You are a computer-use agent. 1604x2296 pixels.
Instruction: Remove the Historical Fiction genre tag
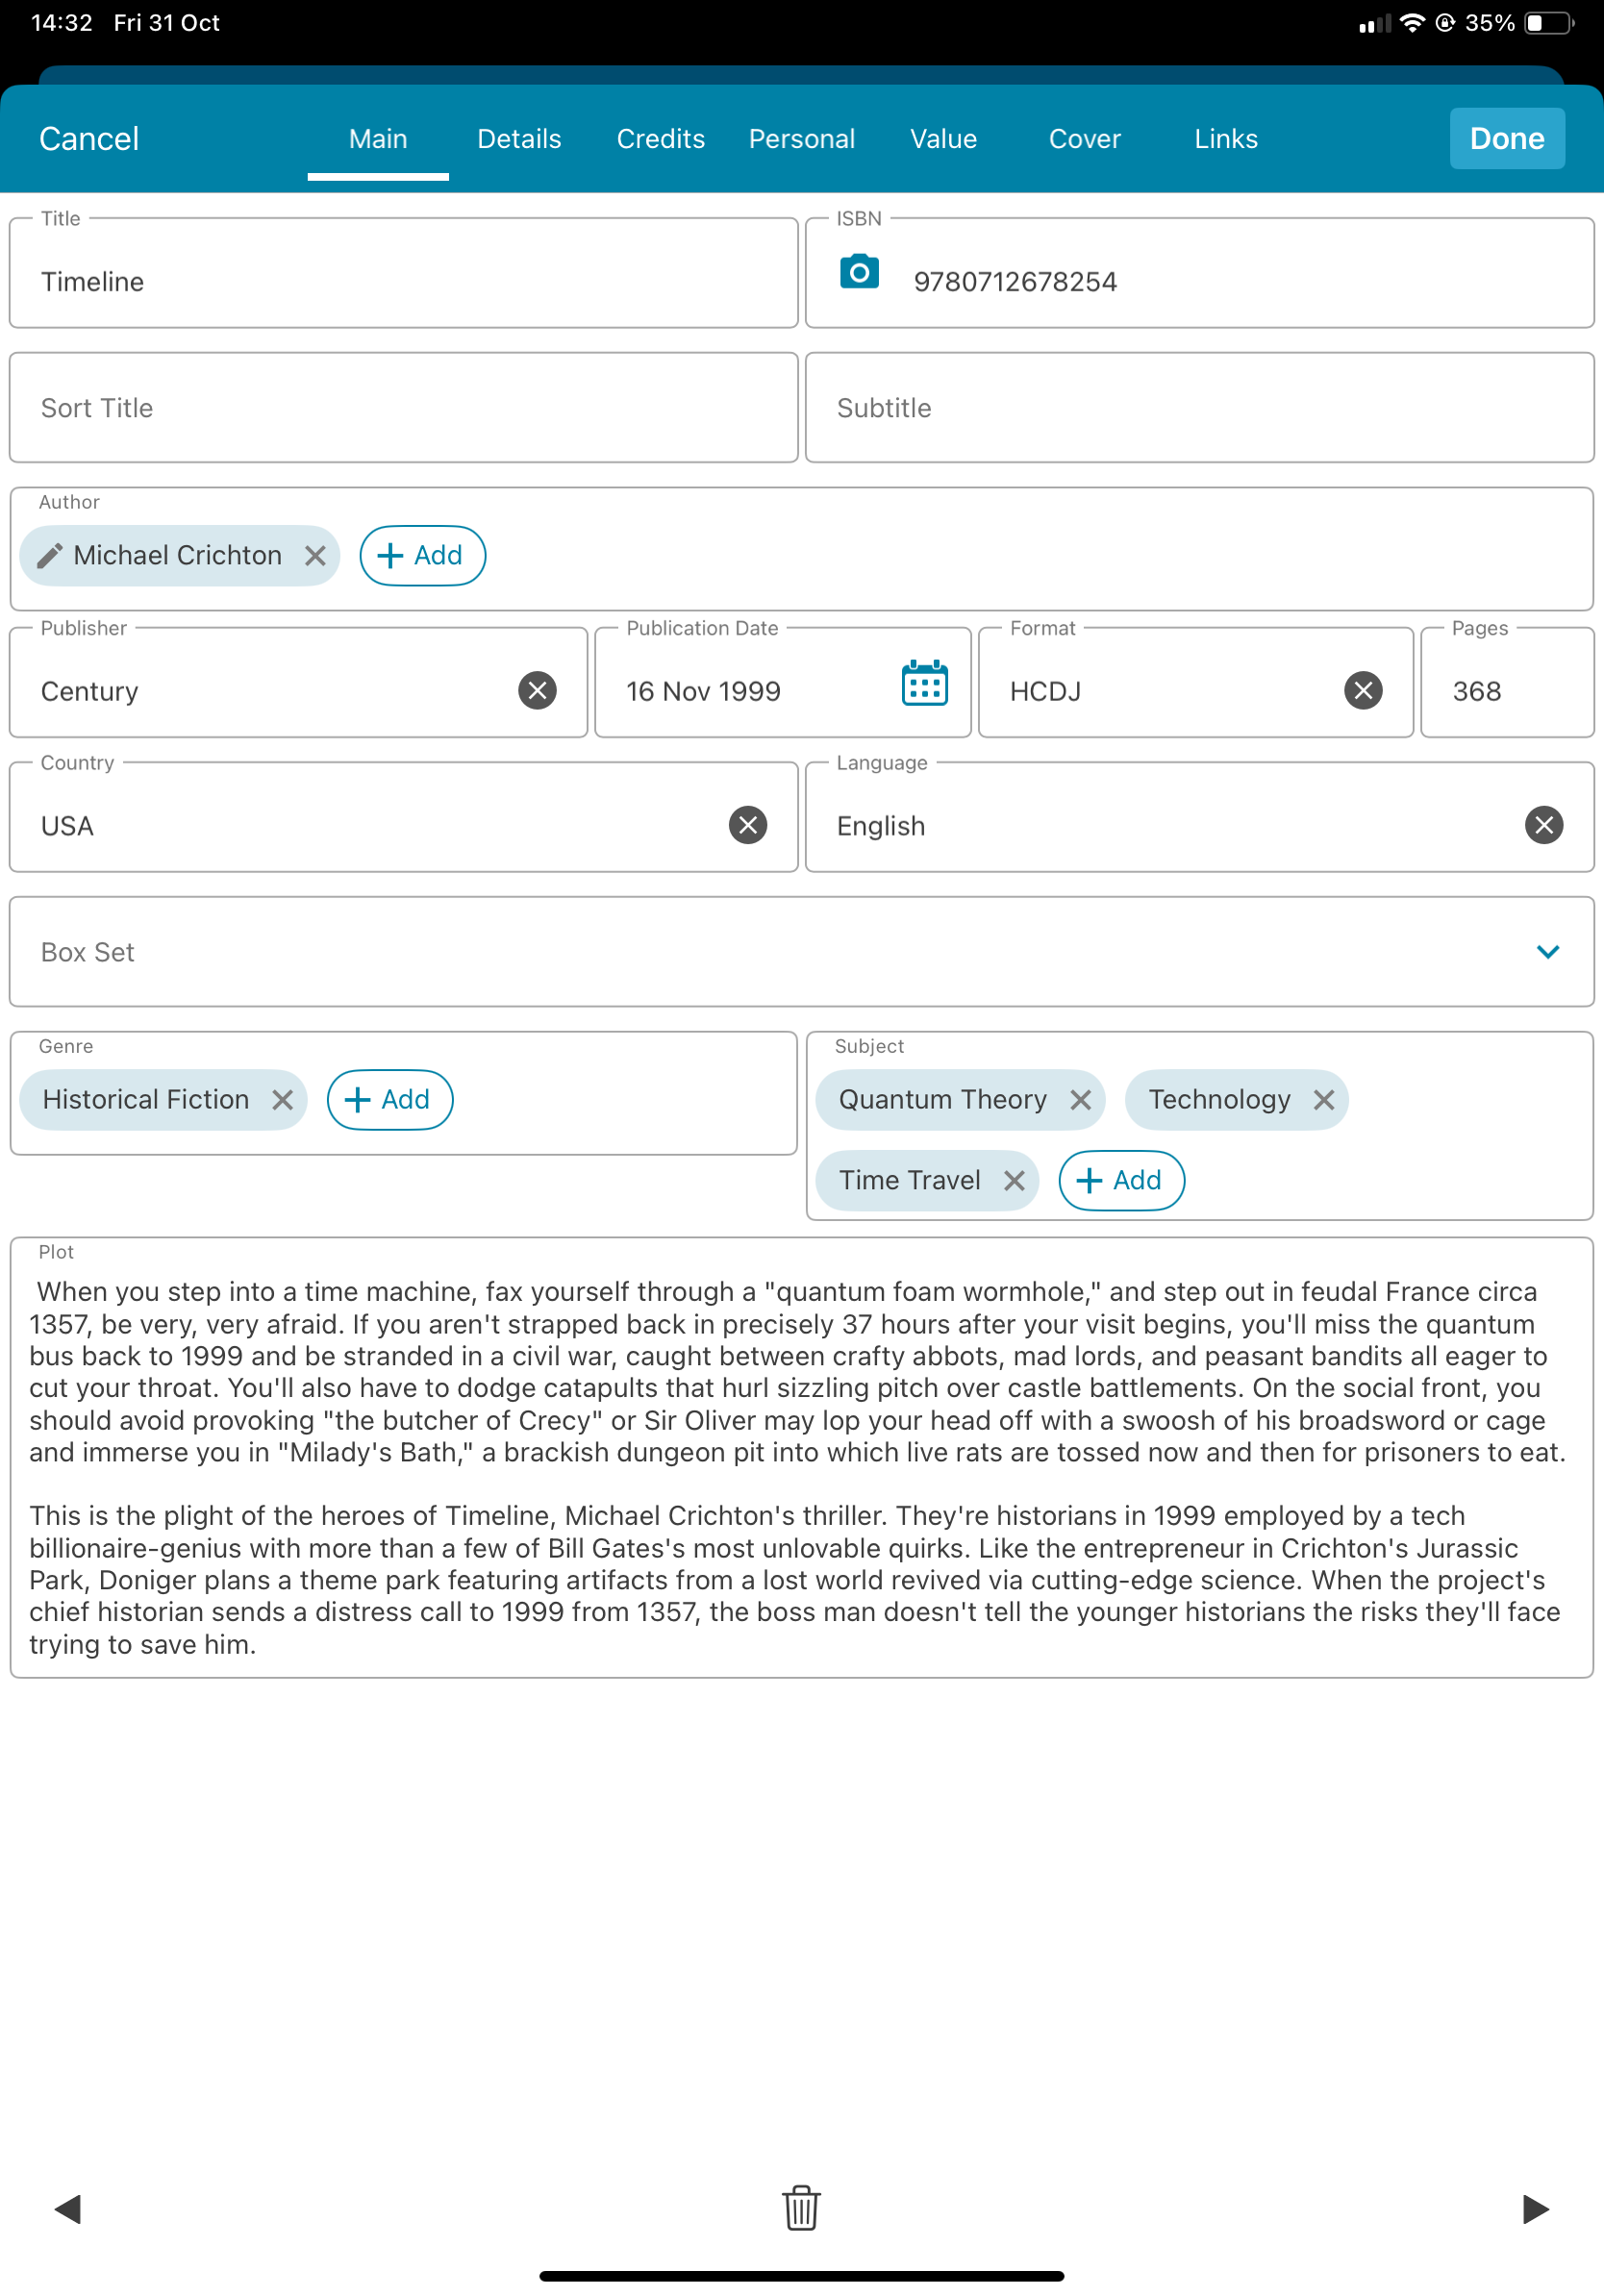pyautogui.click(x=283, y=1100)
